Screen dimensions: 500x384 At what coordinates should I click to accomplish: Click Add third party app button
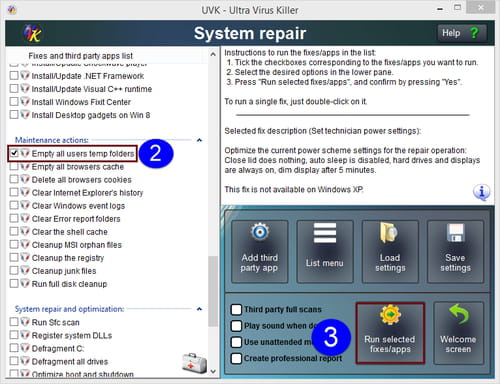tap(260, 252)
